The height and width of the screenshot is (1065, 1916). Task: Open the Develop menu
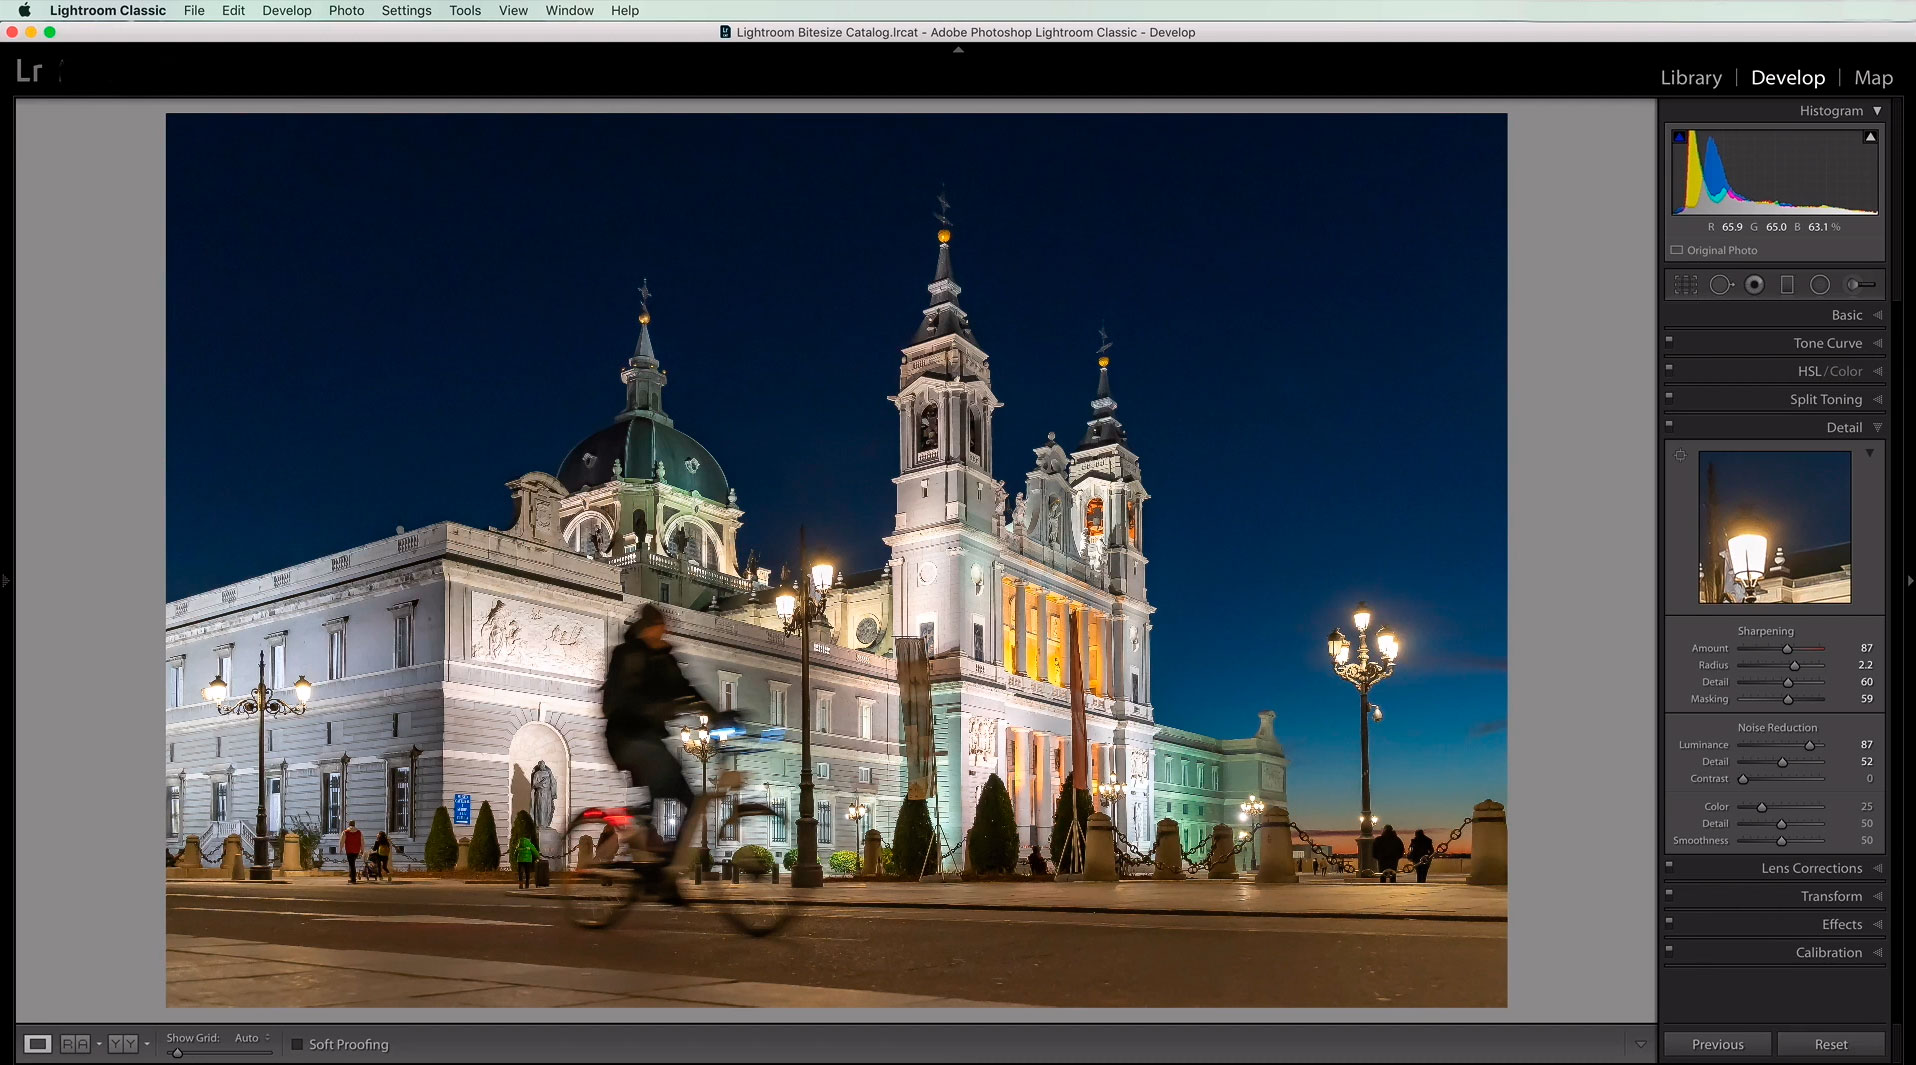287,10
